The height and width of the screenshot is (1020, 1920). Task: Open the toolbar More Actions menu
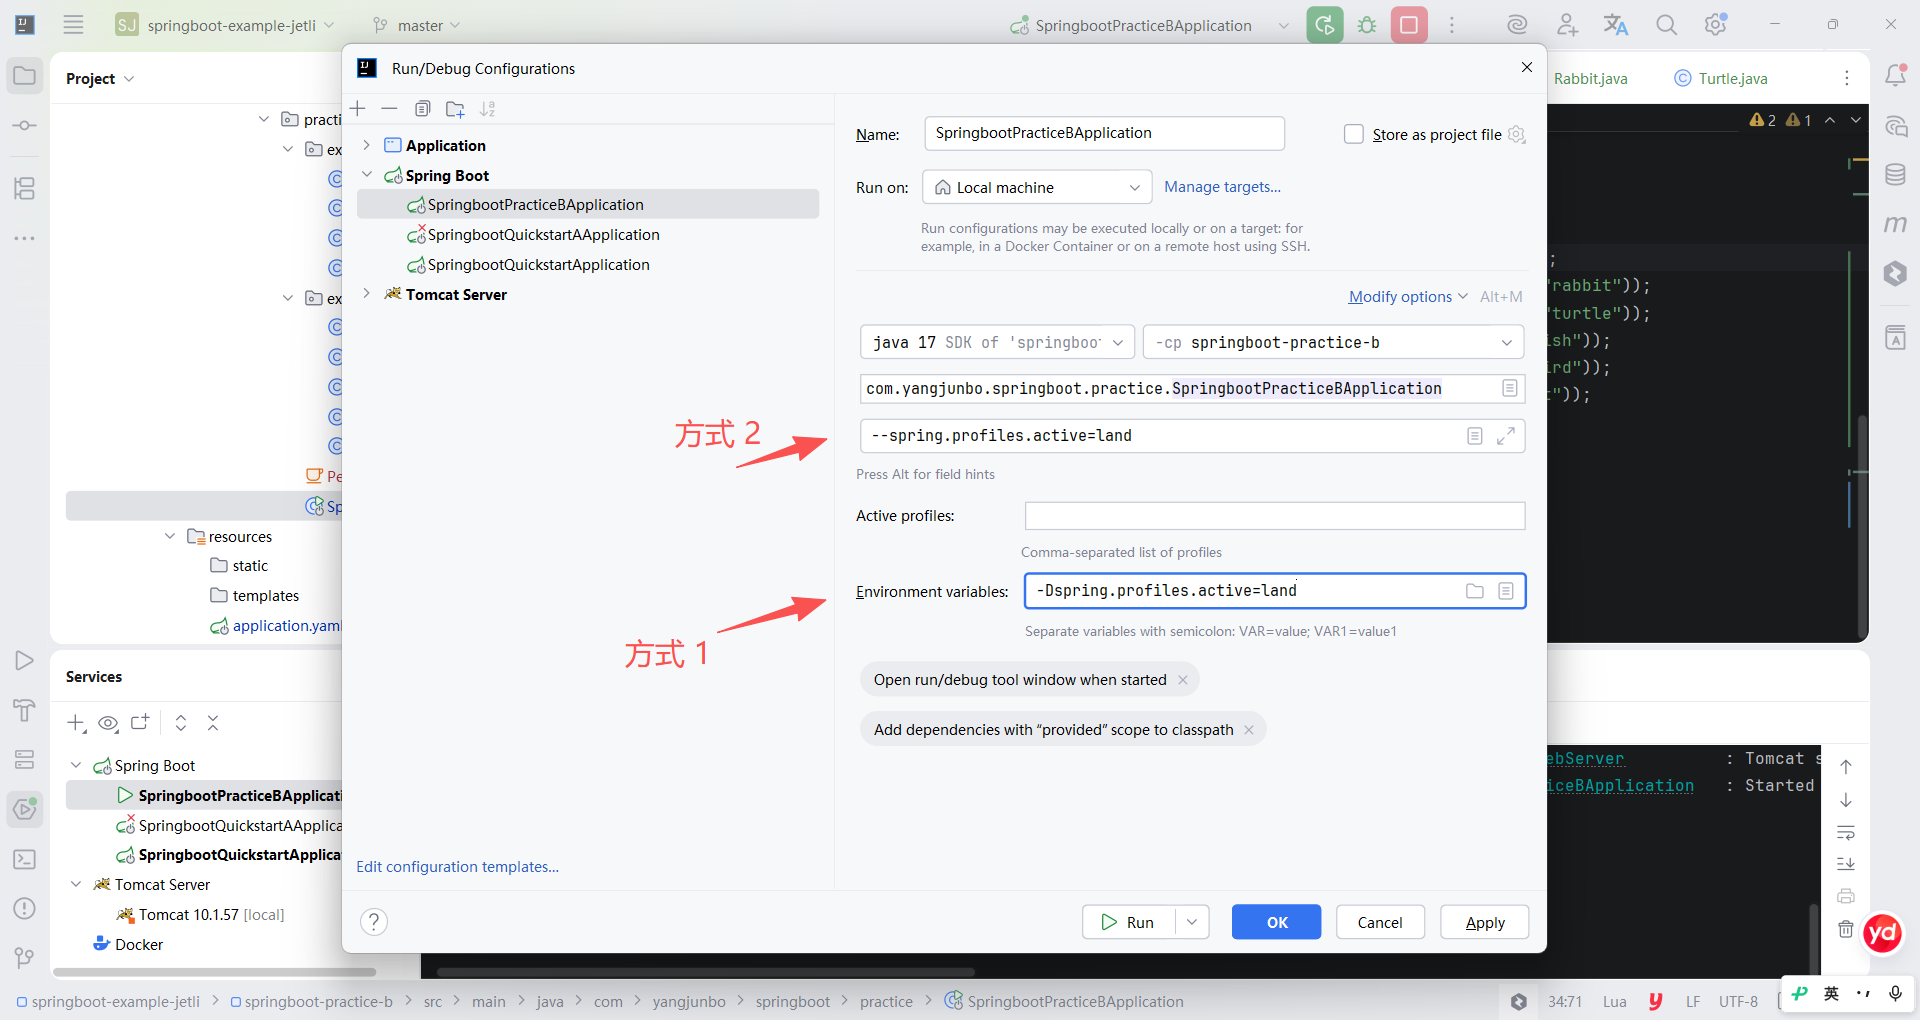(x=1452, y=25)
